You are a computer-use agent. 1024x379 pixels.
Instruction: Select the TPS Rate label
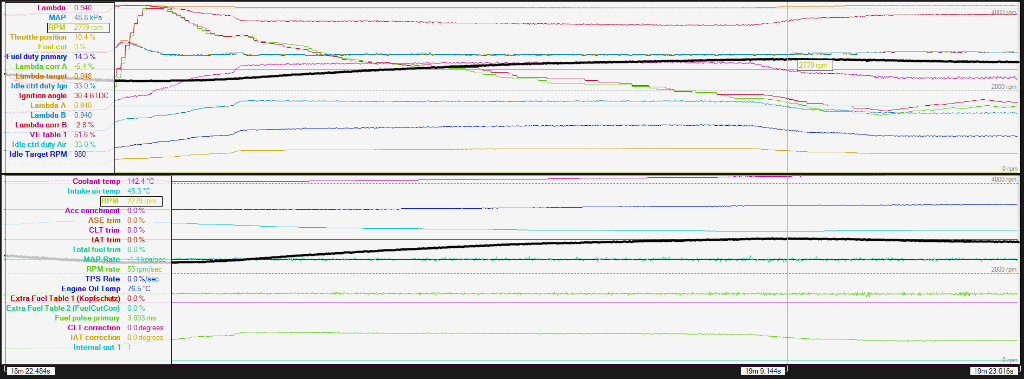104,278
